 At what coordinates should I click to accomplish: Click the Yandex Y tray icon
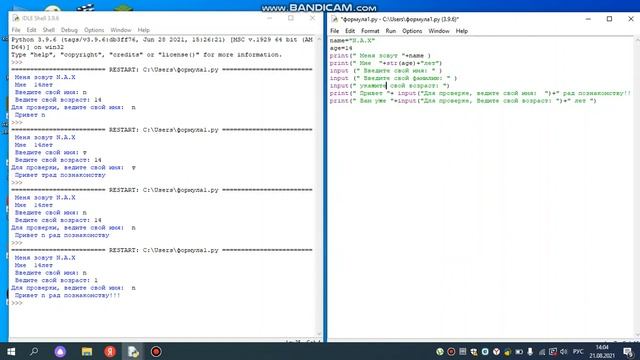point(496,351)
